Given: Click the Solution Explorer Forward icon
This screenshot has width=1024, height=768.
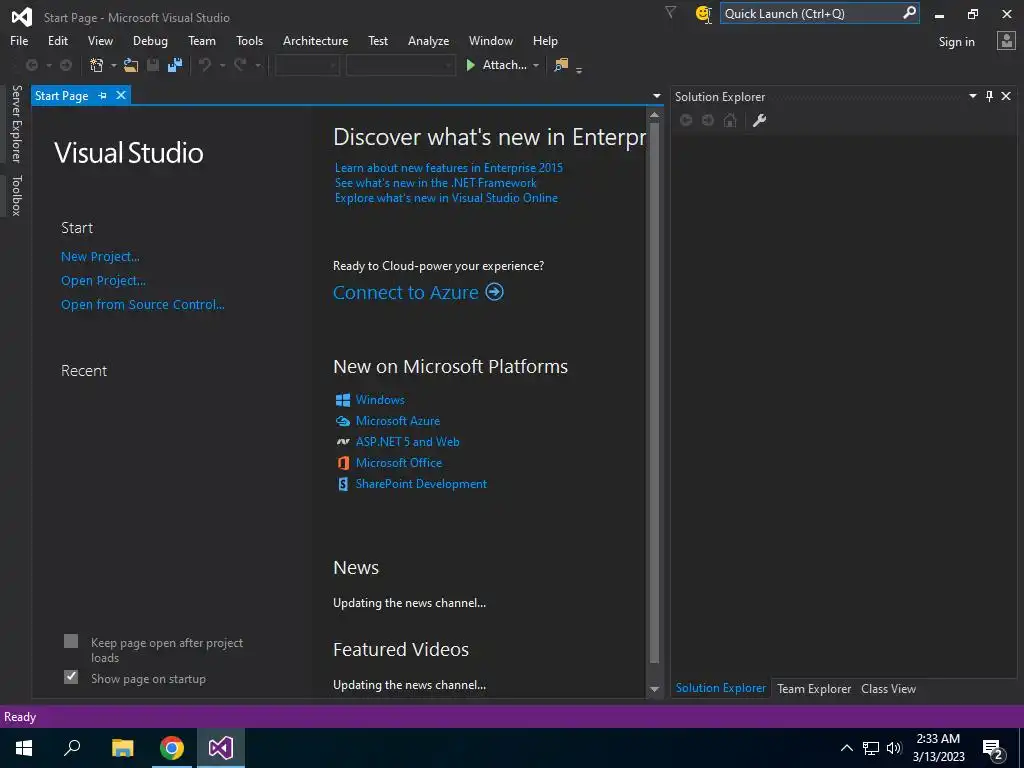Looking at the screenshot, I should (x=708, y=120).
